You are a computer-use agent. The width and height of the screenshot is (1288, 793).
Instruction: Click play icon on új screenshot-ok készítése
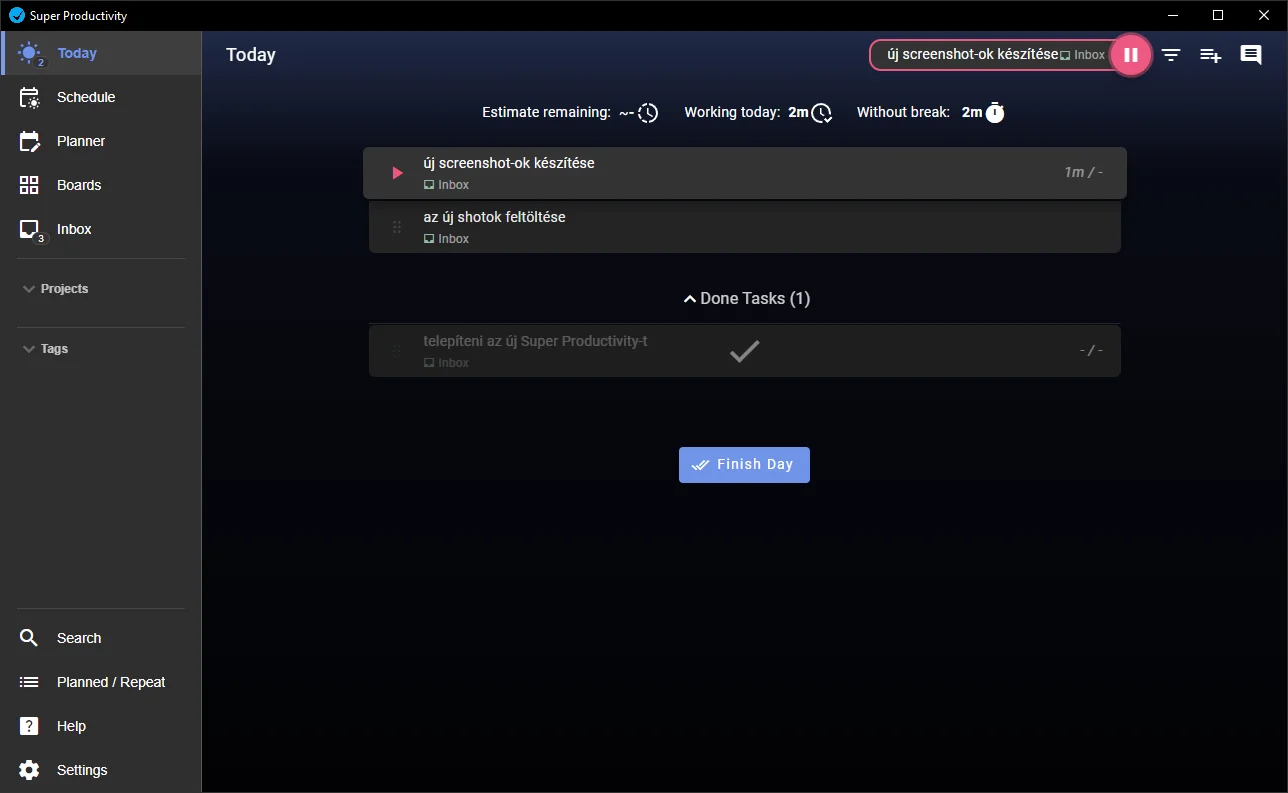397,173
